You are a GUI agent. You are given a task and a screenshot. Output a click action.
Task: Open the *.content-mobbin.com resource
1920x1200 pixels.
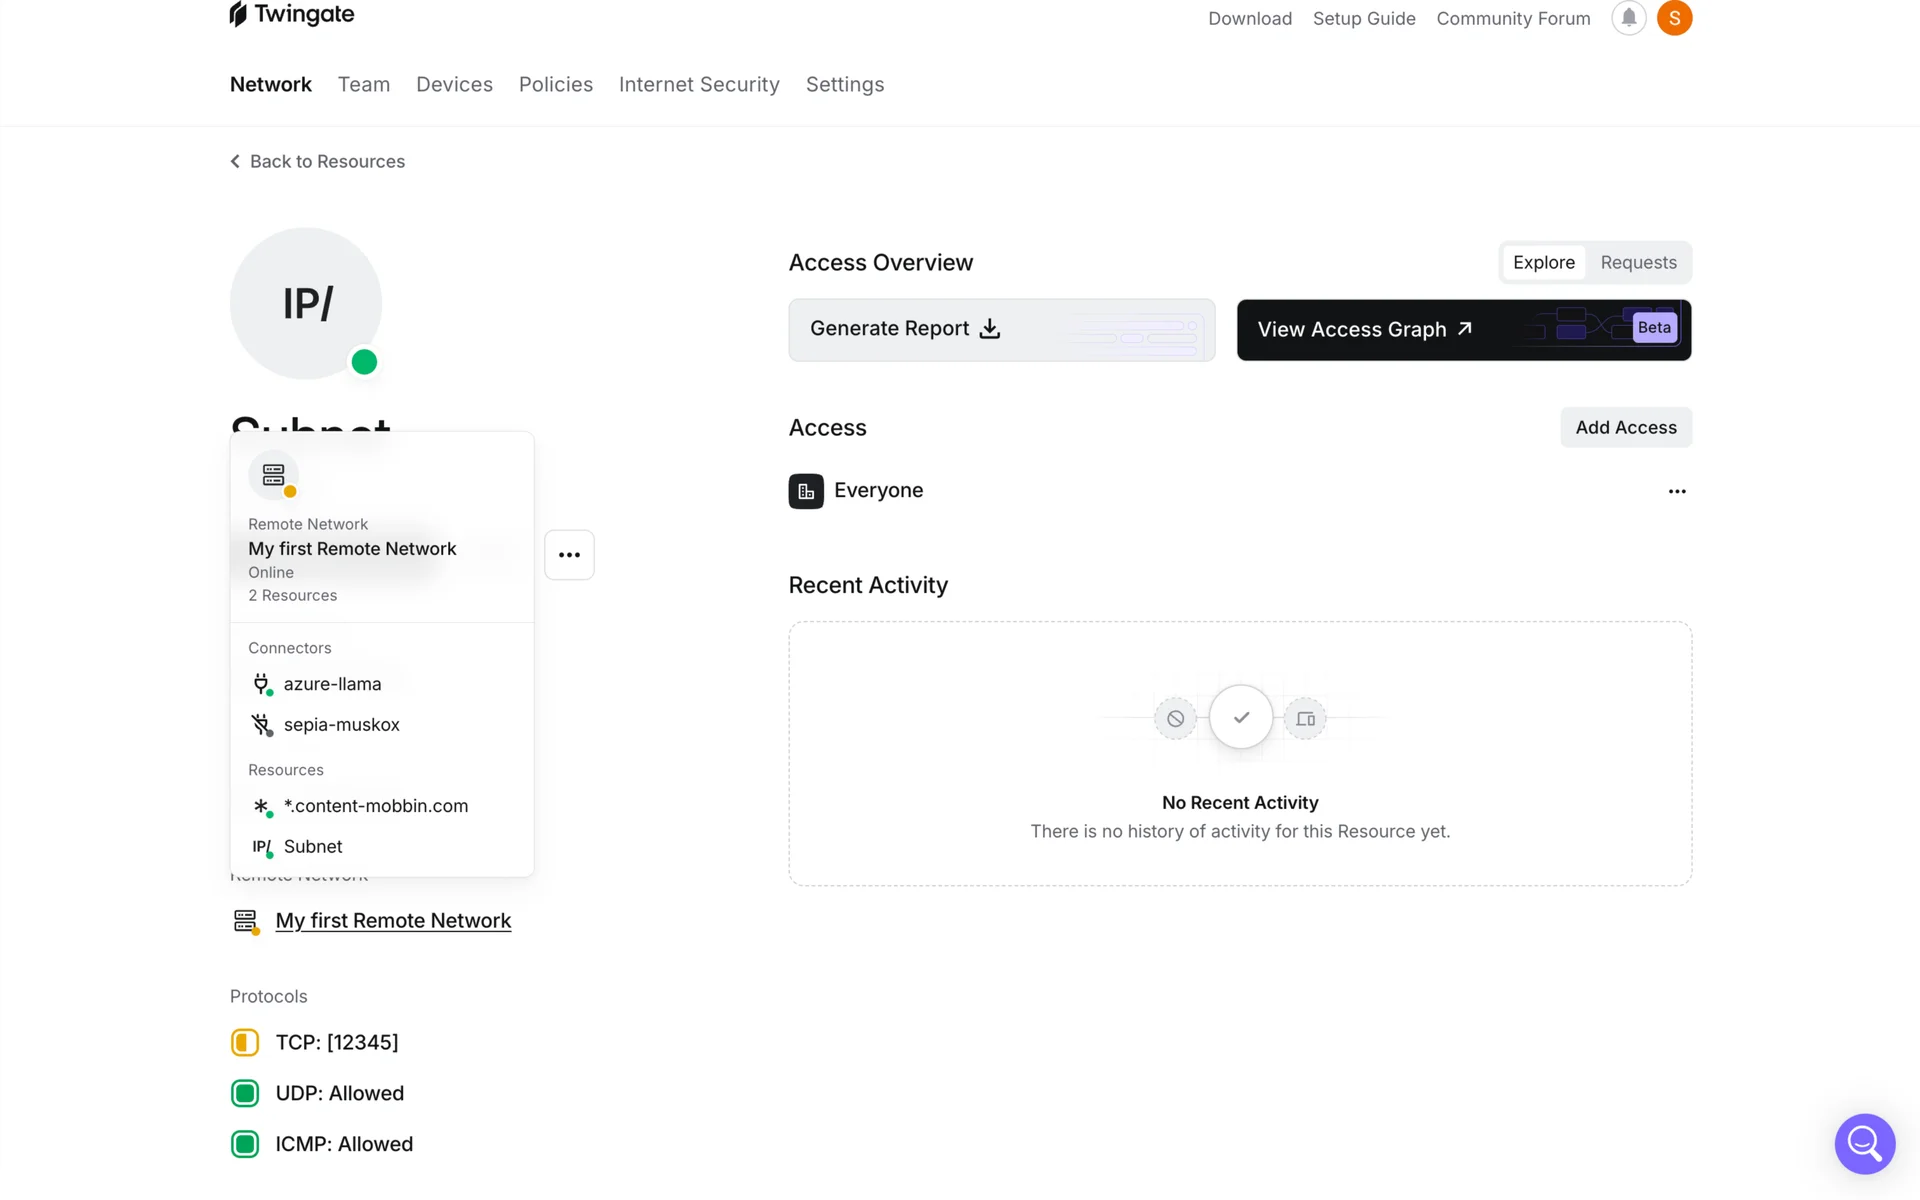point(375,806)
